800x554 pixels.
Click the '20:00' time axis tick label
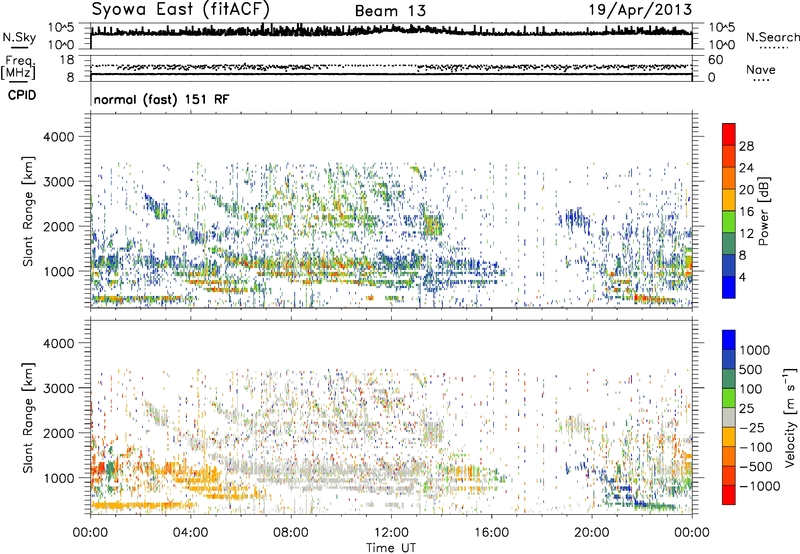pos(592,533)
